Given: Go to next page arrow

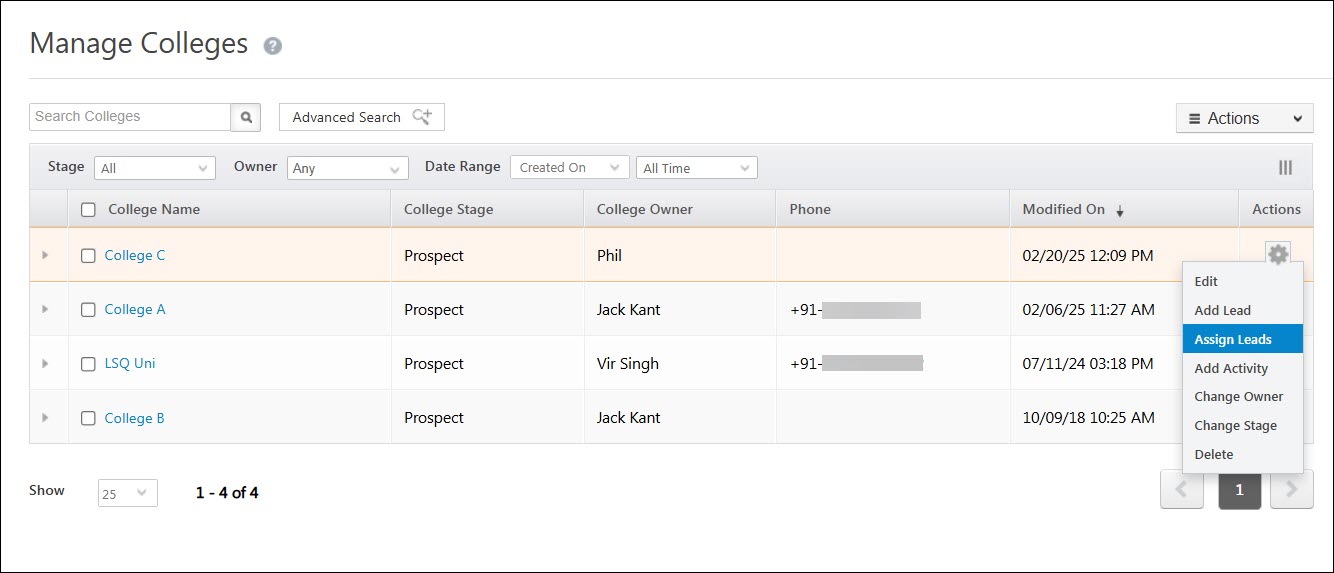Looking at the screenshot, I should tap(1291, 489).
